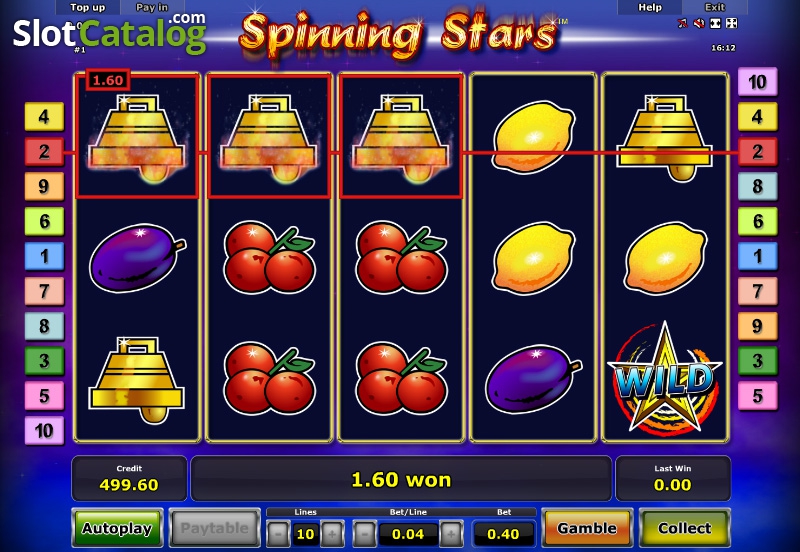Viewport: 800px width, 552px height.
Task: Increase number of lines with plus
Action: click(x=332, y=534)
